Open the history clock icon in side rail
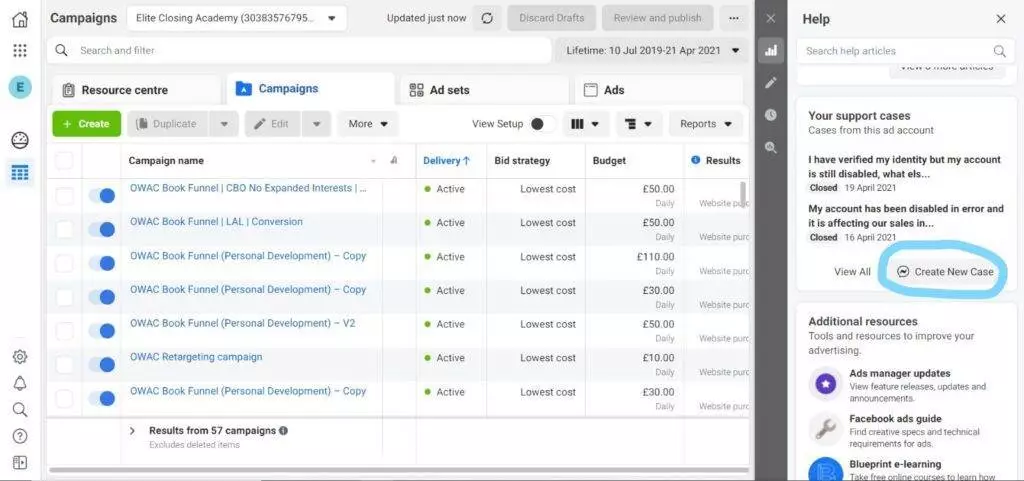Viewport: 1024px width, 481px height. pyautogui.click(x=771, y=115)
